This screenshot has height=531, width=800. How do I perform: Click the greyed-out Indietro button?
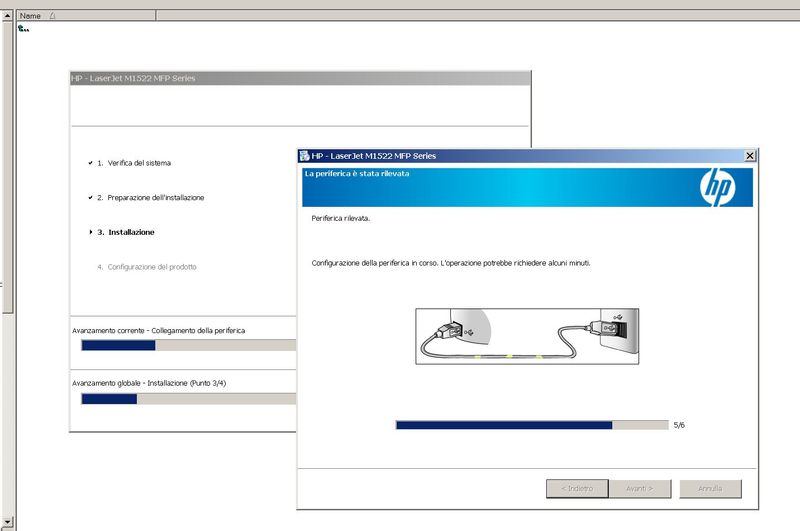tap(577, 489)
